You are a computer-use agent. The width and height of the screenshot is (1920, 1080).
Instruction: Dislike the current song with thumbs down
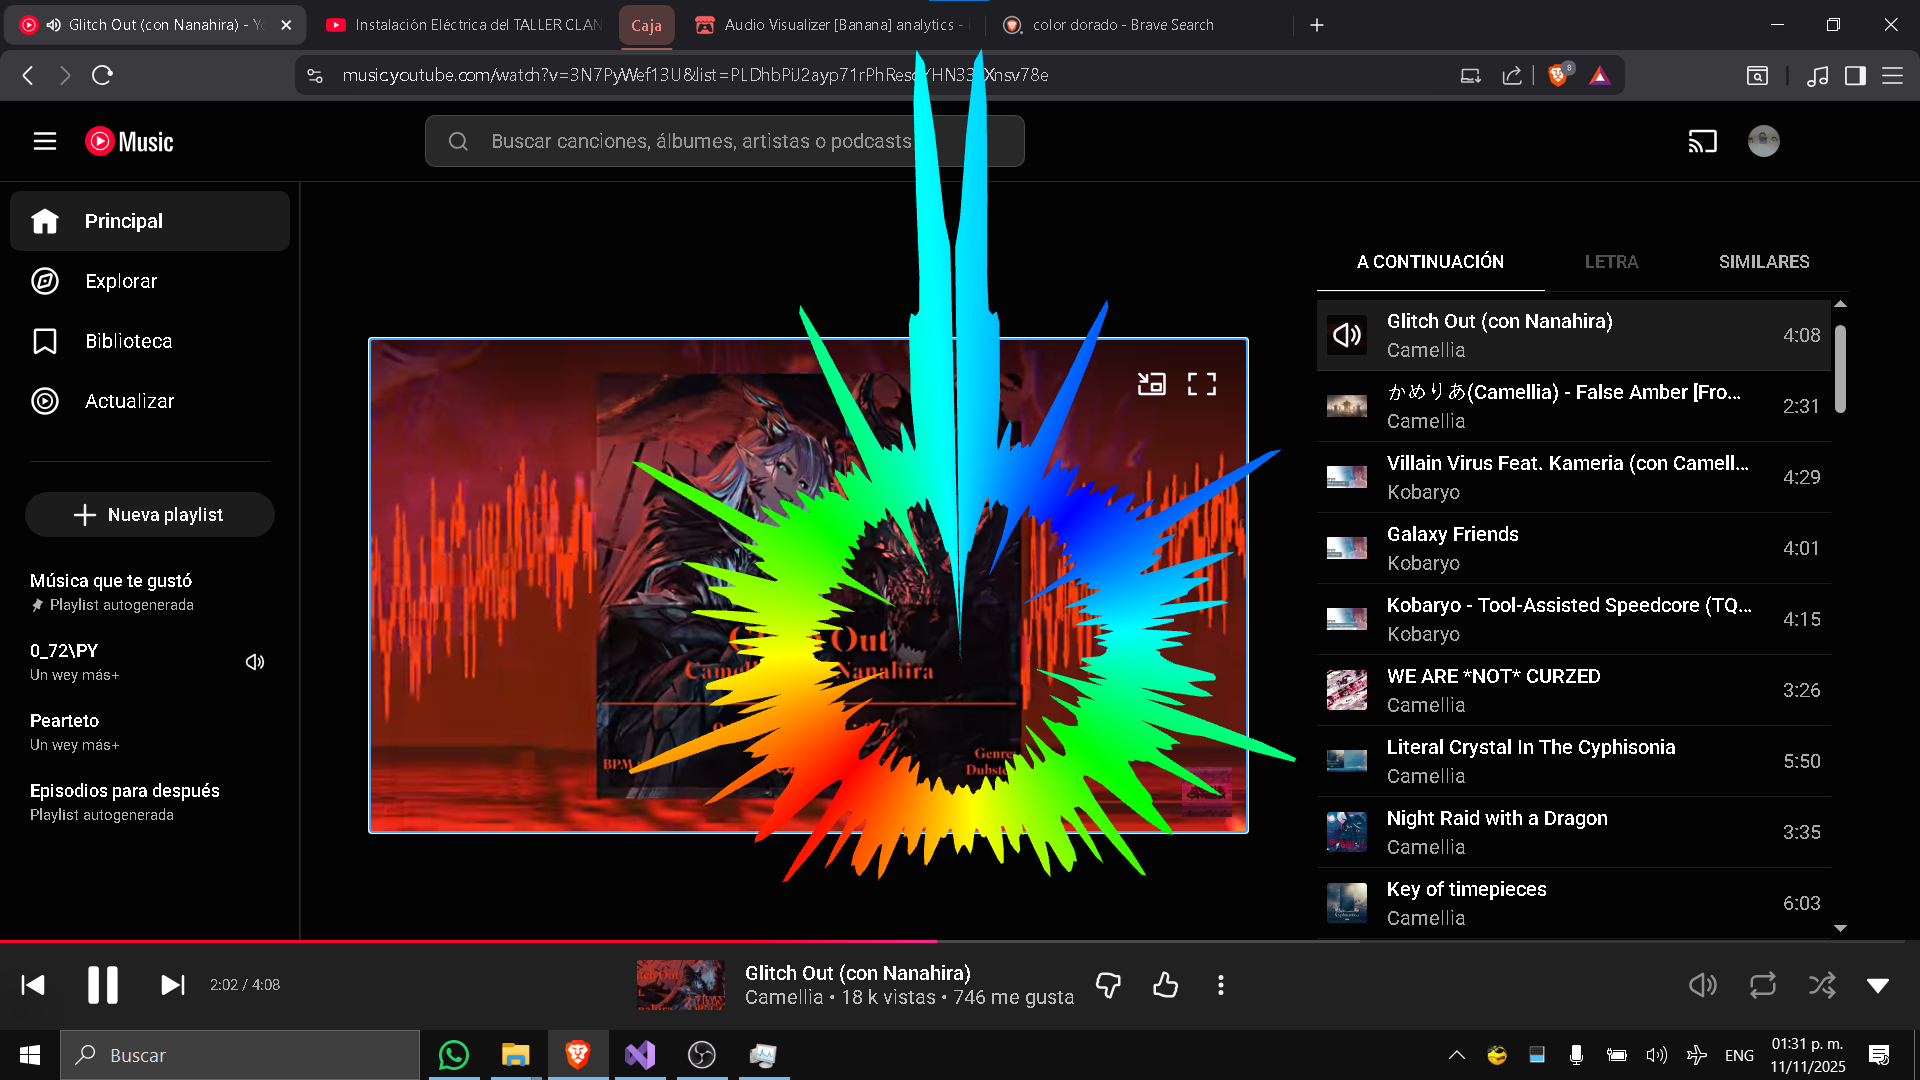pos(1108,985)
